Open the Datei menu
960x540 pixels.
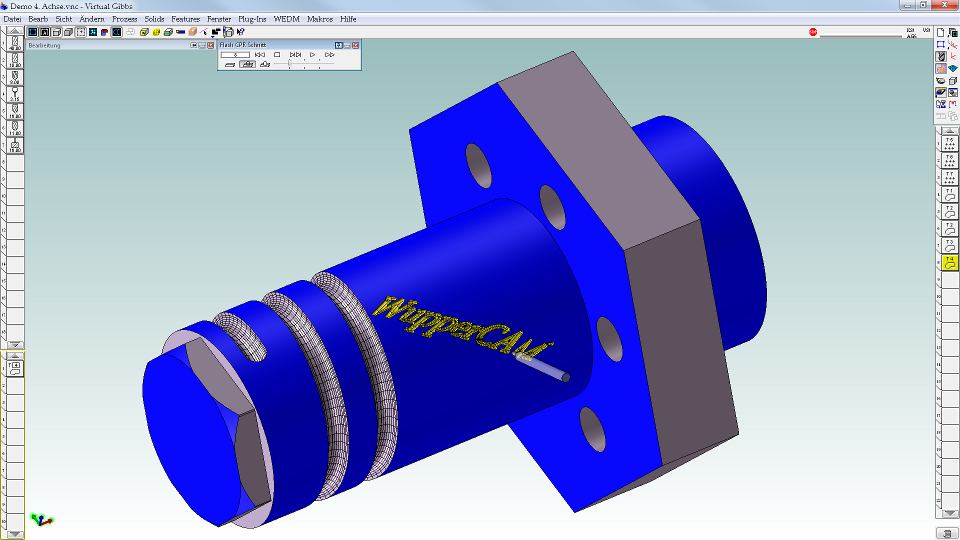tap(12, 19)
